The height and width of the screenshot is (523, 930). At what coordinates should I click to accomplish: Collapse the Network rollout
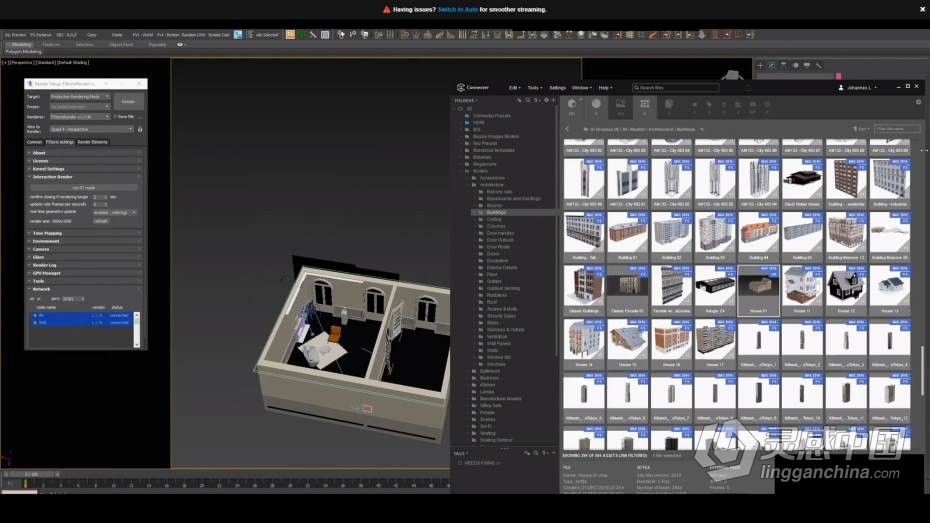tap(84, 289)
